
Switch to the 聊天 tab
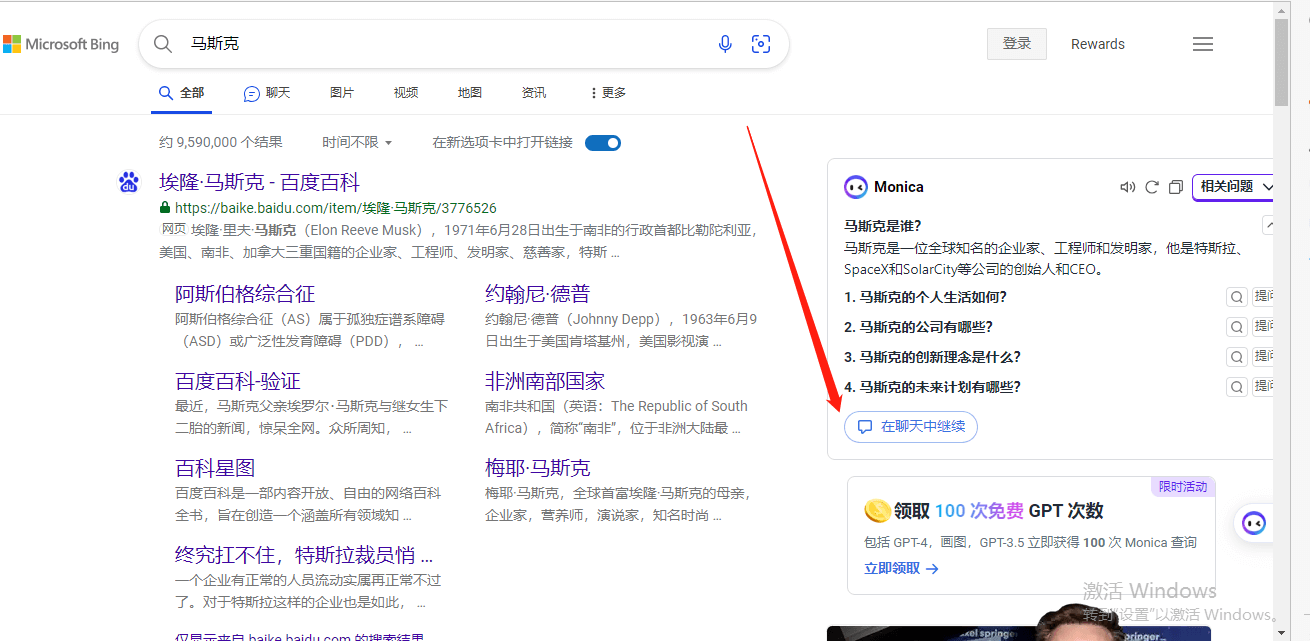point(267,93)
